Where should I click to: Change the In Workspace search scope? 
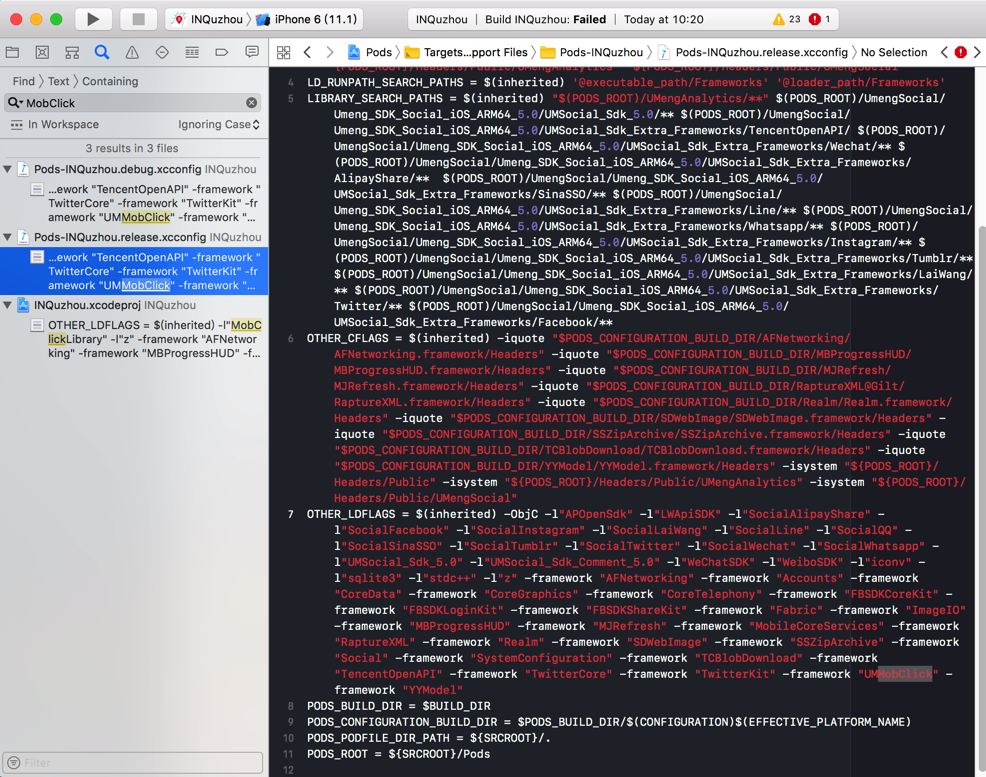(x=55, y=124)
